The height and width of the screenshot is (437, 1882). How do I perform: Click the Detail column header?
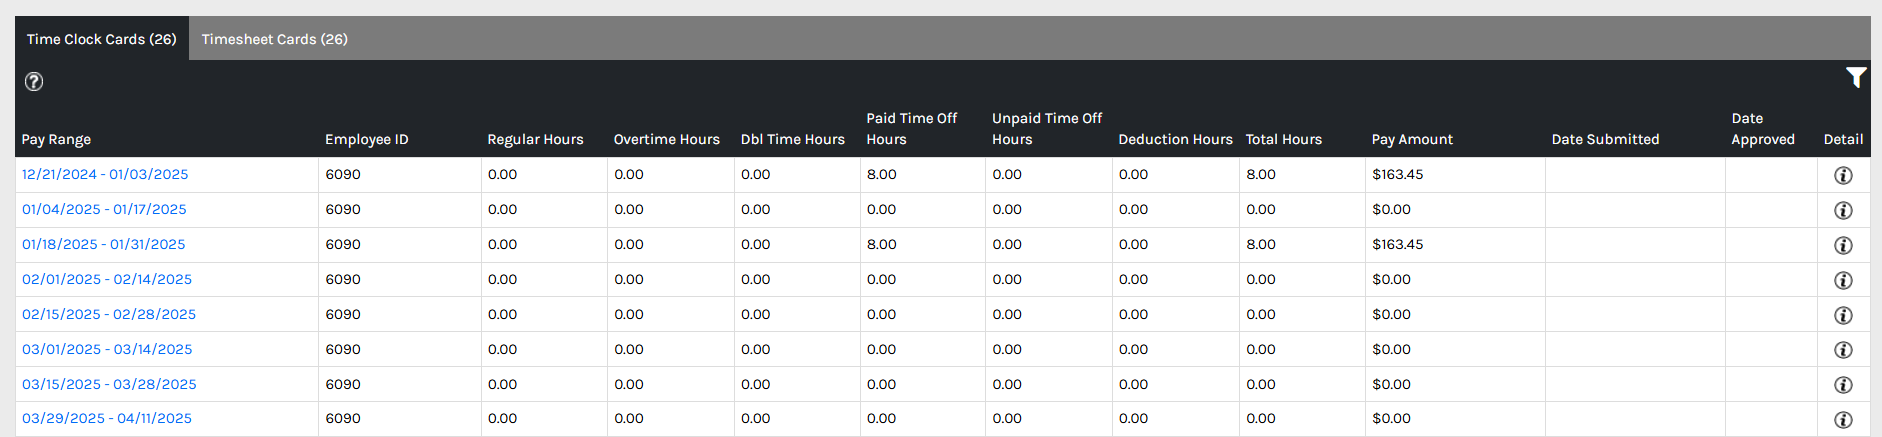click(x=1843, y=139)
